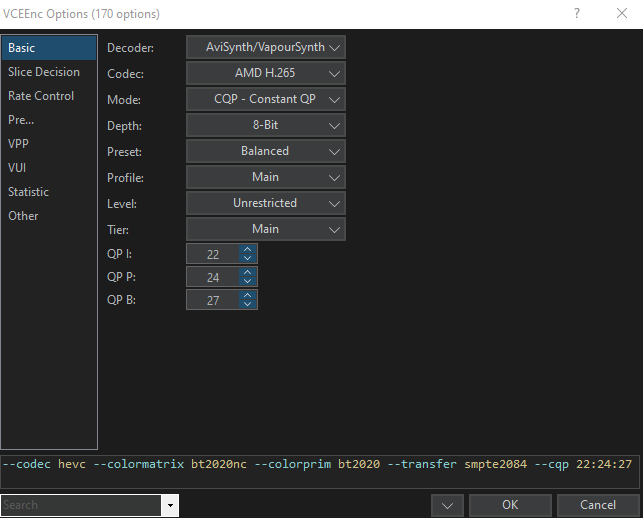Decrease the QP B value
643x518 pixels.
(x=247, y=304)
